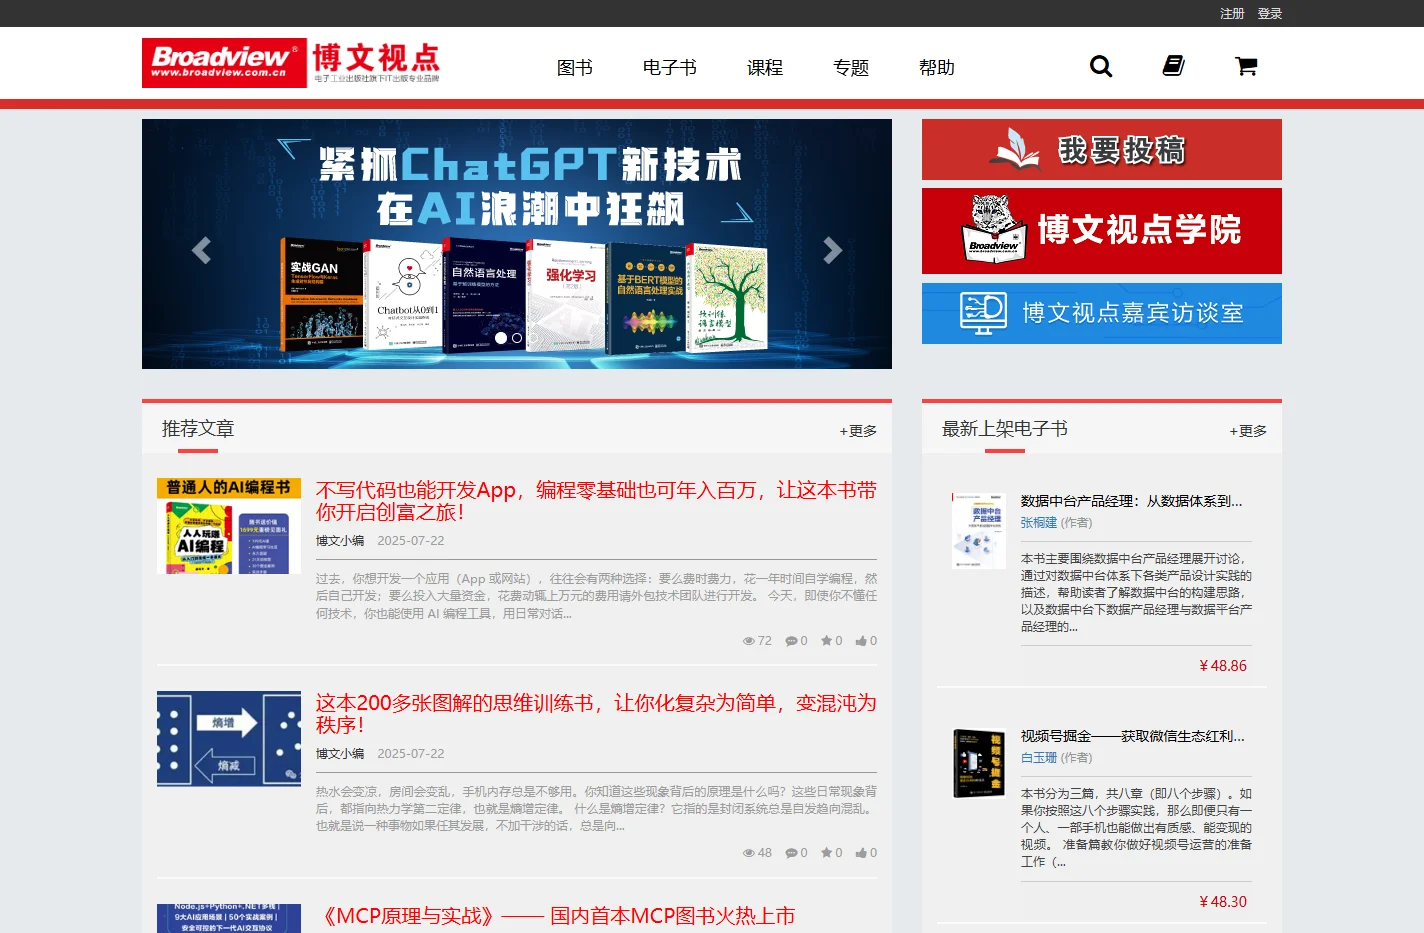The height and width of the screenshot is (933, 1424).
Task: Click author 博文小编 under 思维训练书 article
Action: point(340,754)
